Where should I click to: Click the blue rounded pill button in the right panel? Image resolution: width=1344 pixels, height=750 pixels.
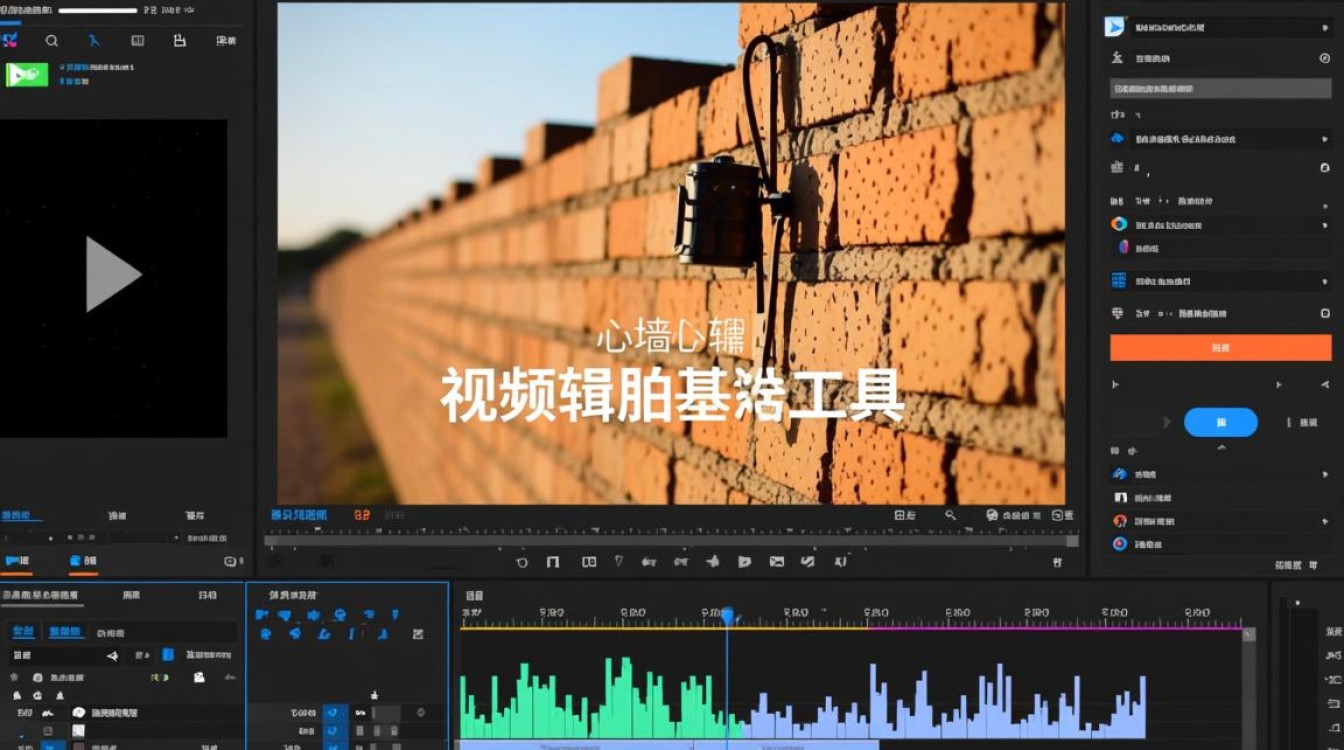(1221, 422)
